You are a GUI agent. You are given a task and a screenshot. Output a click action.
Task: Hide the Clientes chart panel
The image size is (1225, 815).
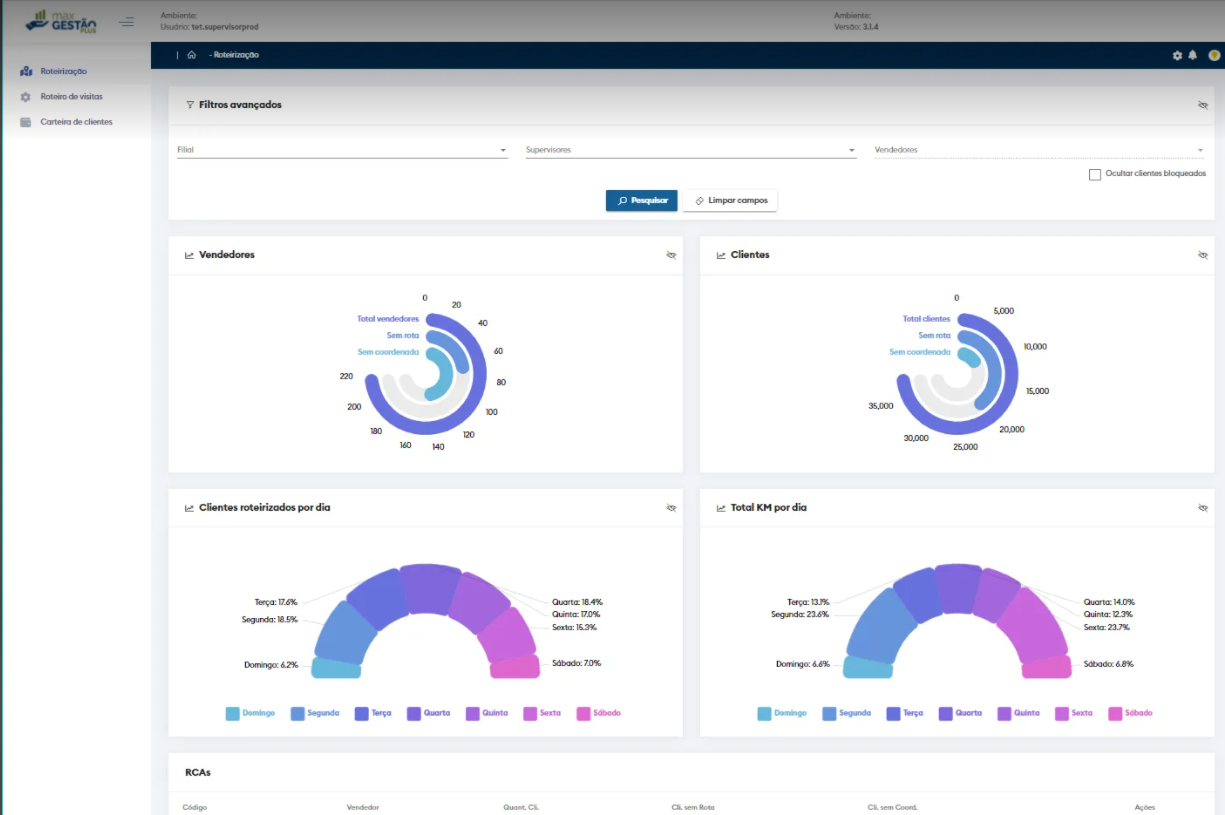pos(1203,255)
